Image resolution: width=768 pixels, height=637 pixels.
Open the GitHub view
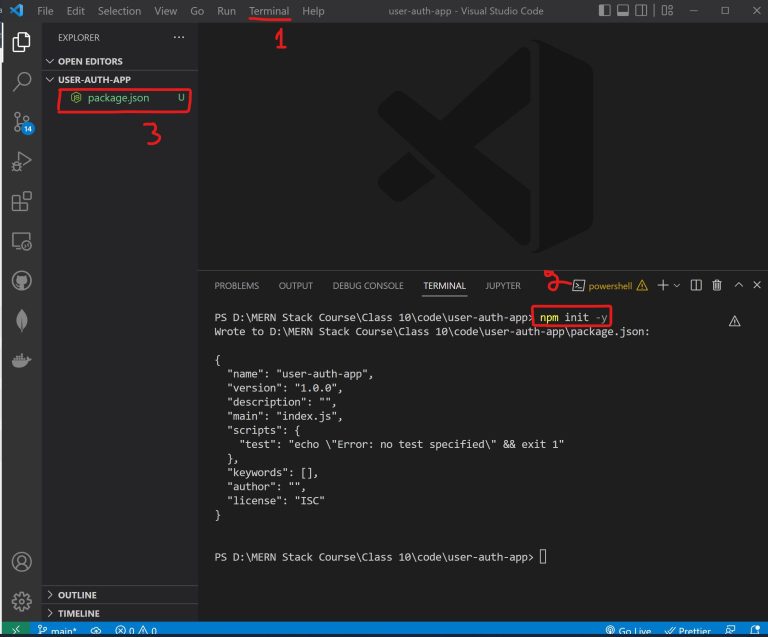pos(22,281)
